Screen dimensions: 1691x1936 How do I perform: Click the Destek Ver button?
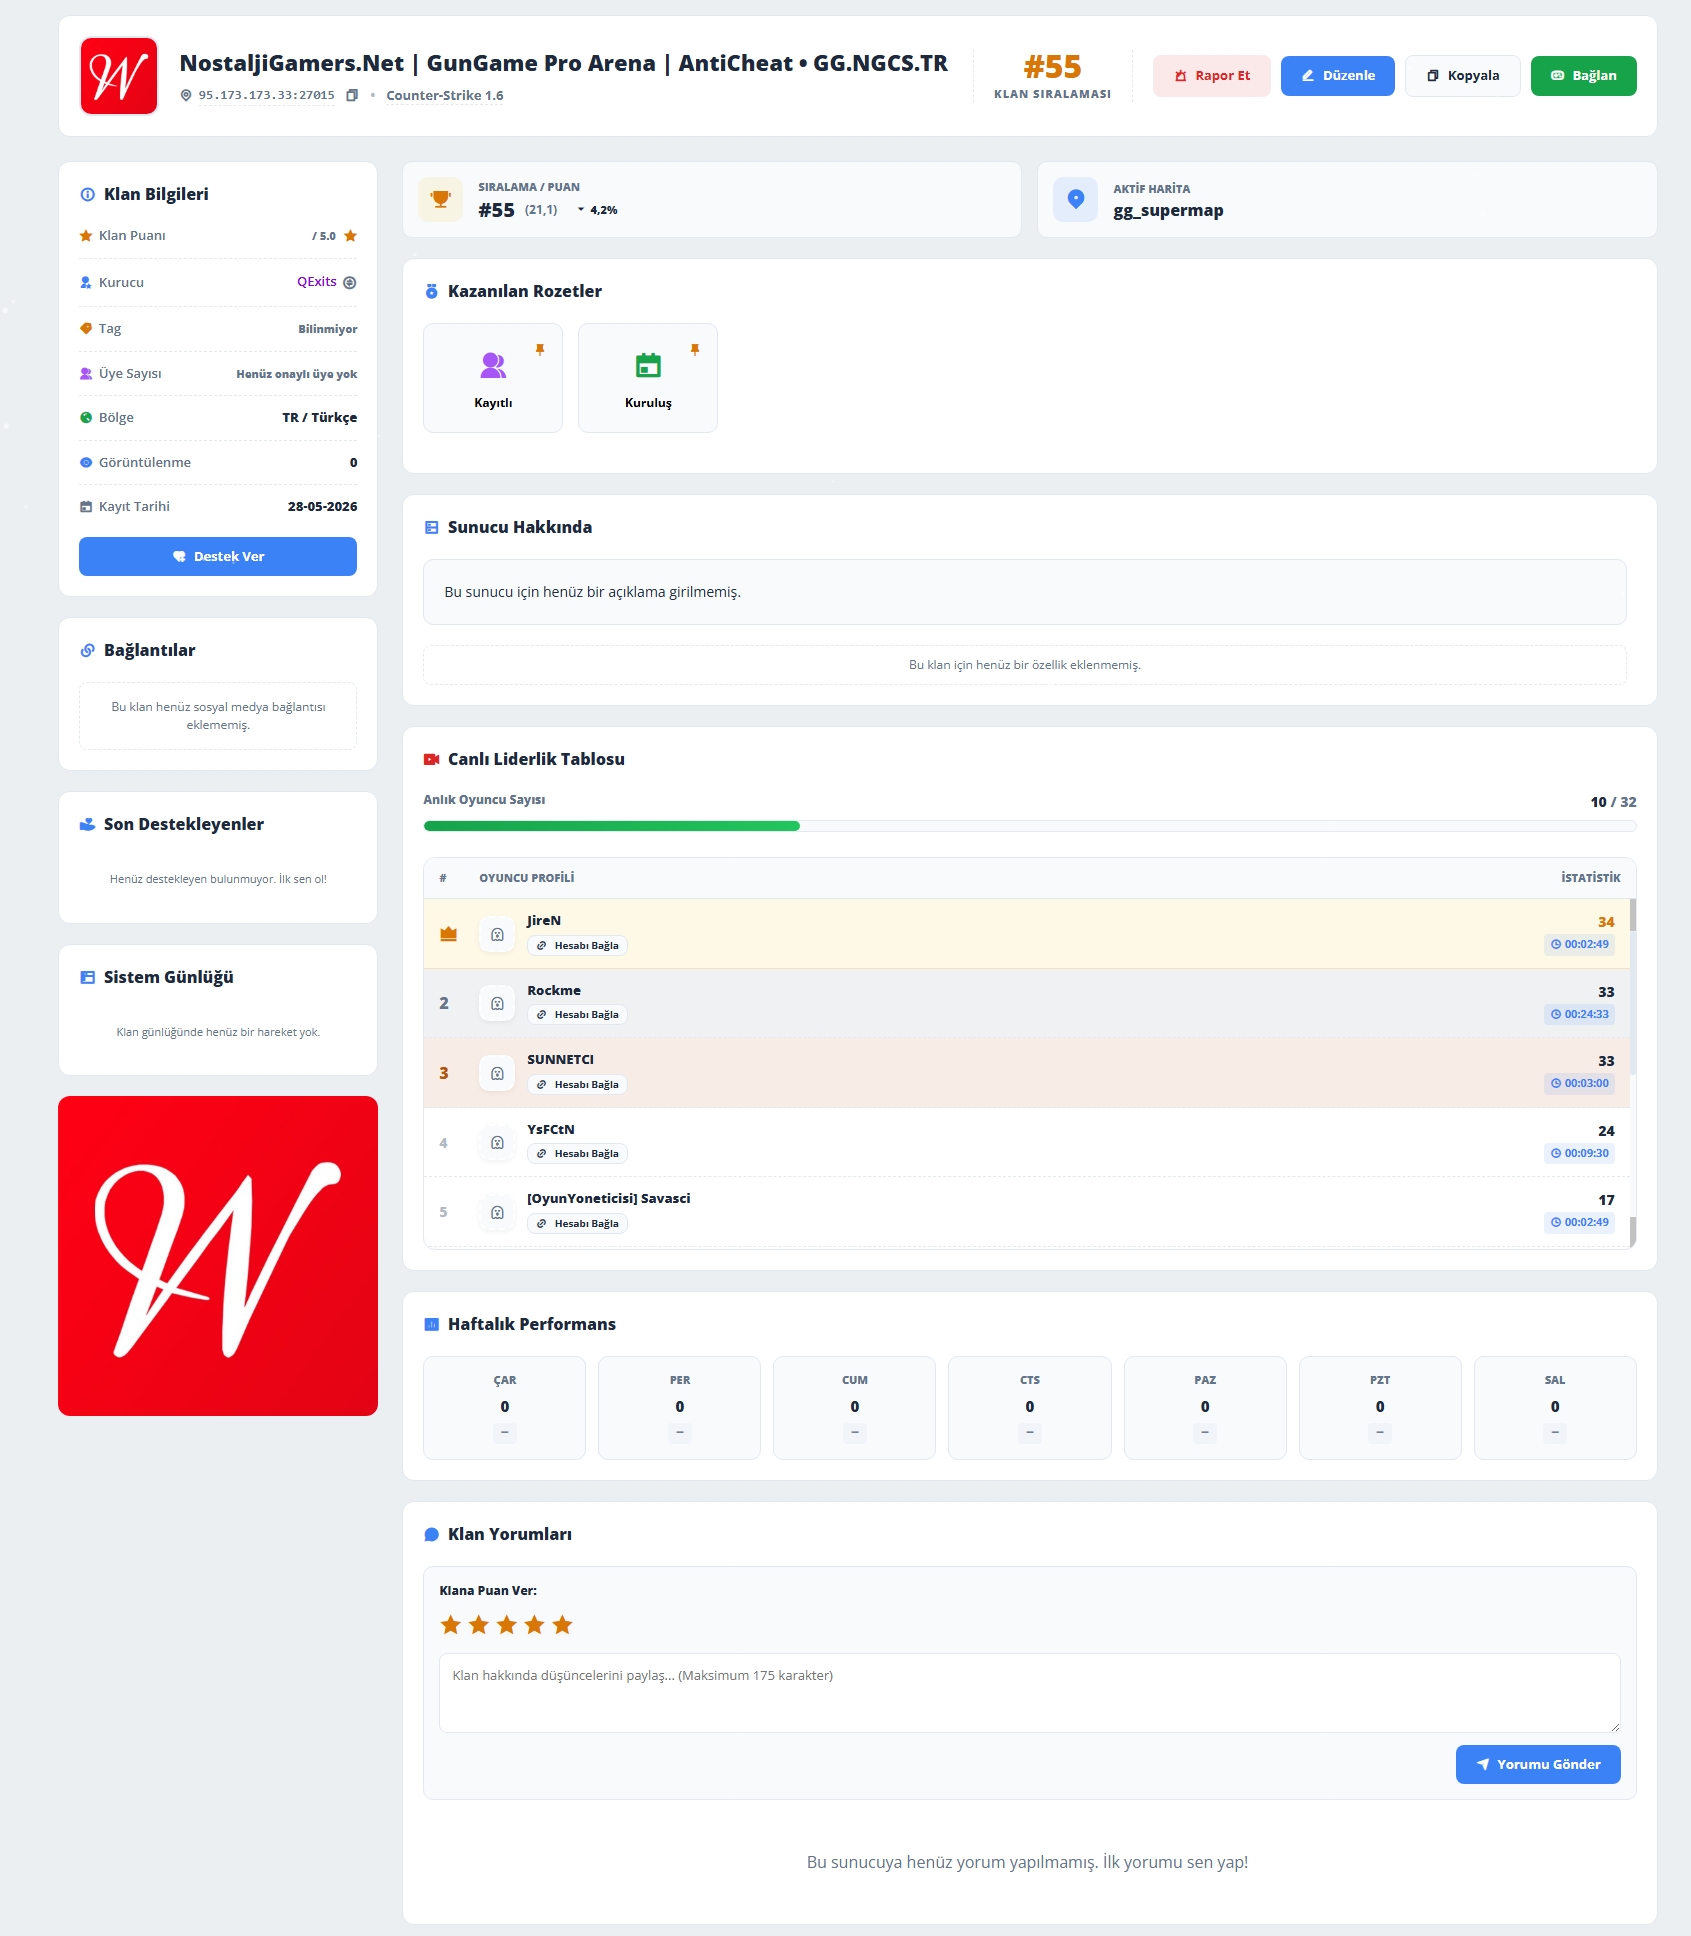[x=218, y=557]
